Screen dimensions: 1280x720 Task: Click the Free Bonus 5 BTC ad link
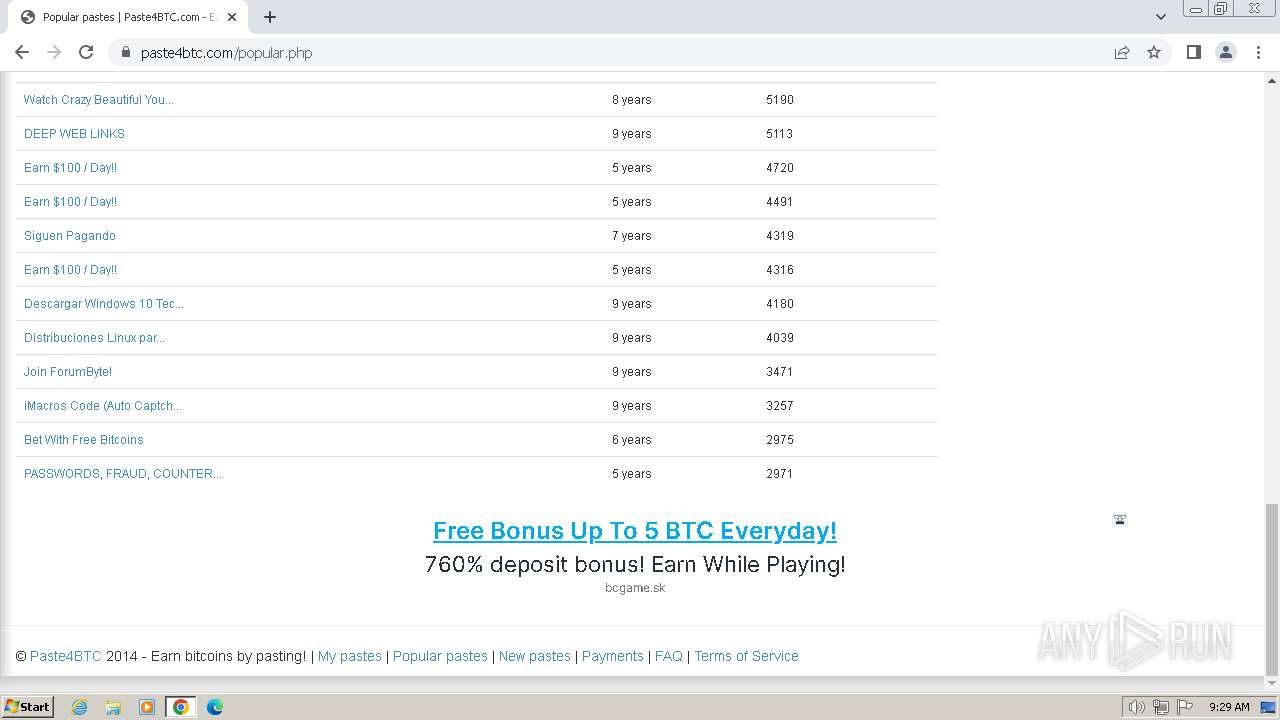(x=635, y=531)
